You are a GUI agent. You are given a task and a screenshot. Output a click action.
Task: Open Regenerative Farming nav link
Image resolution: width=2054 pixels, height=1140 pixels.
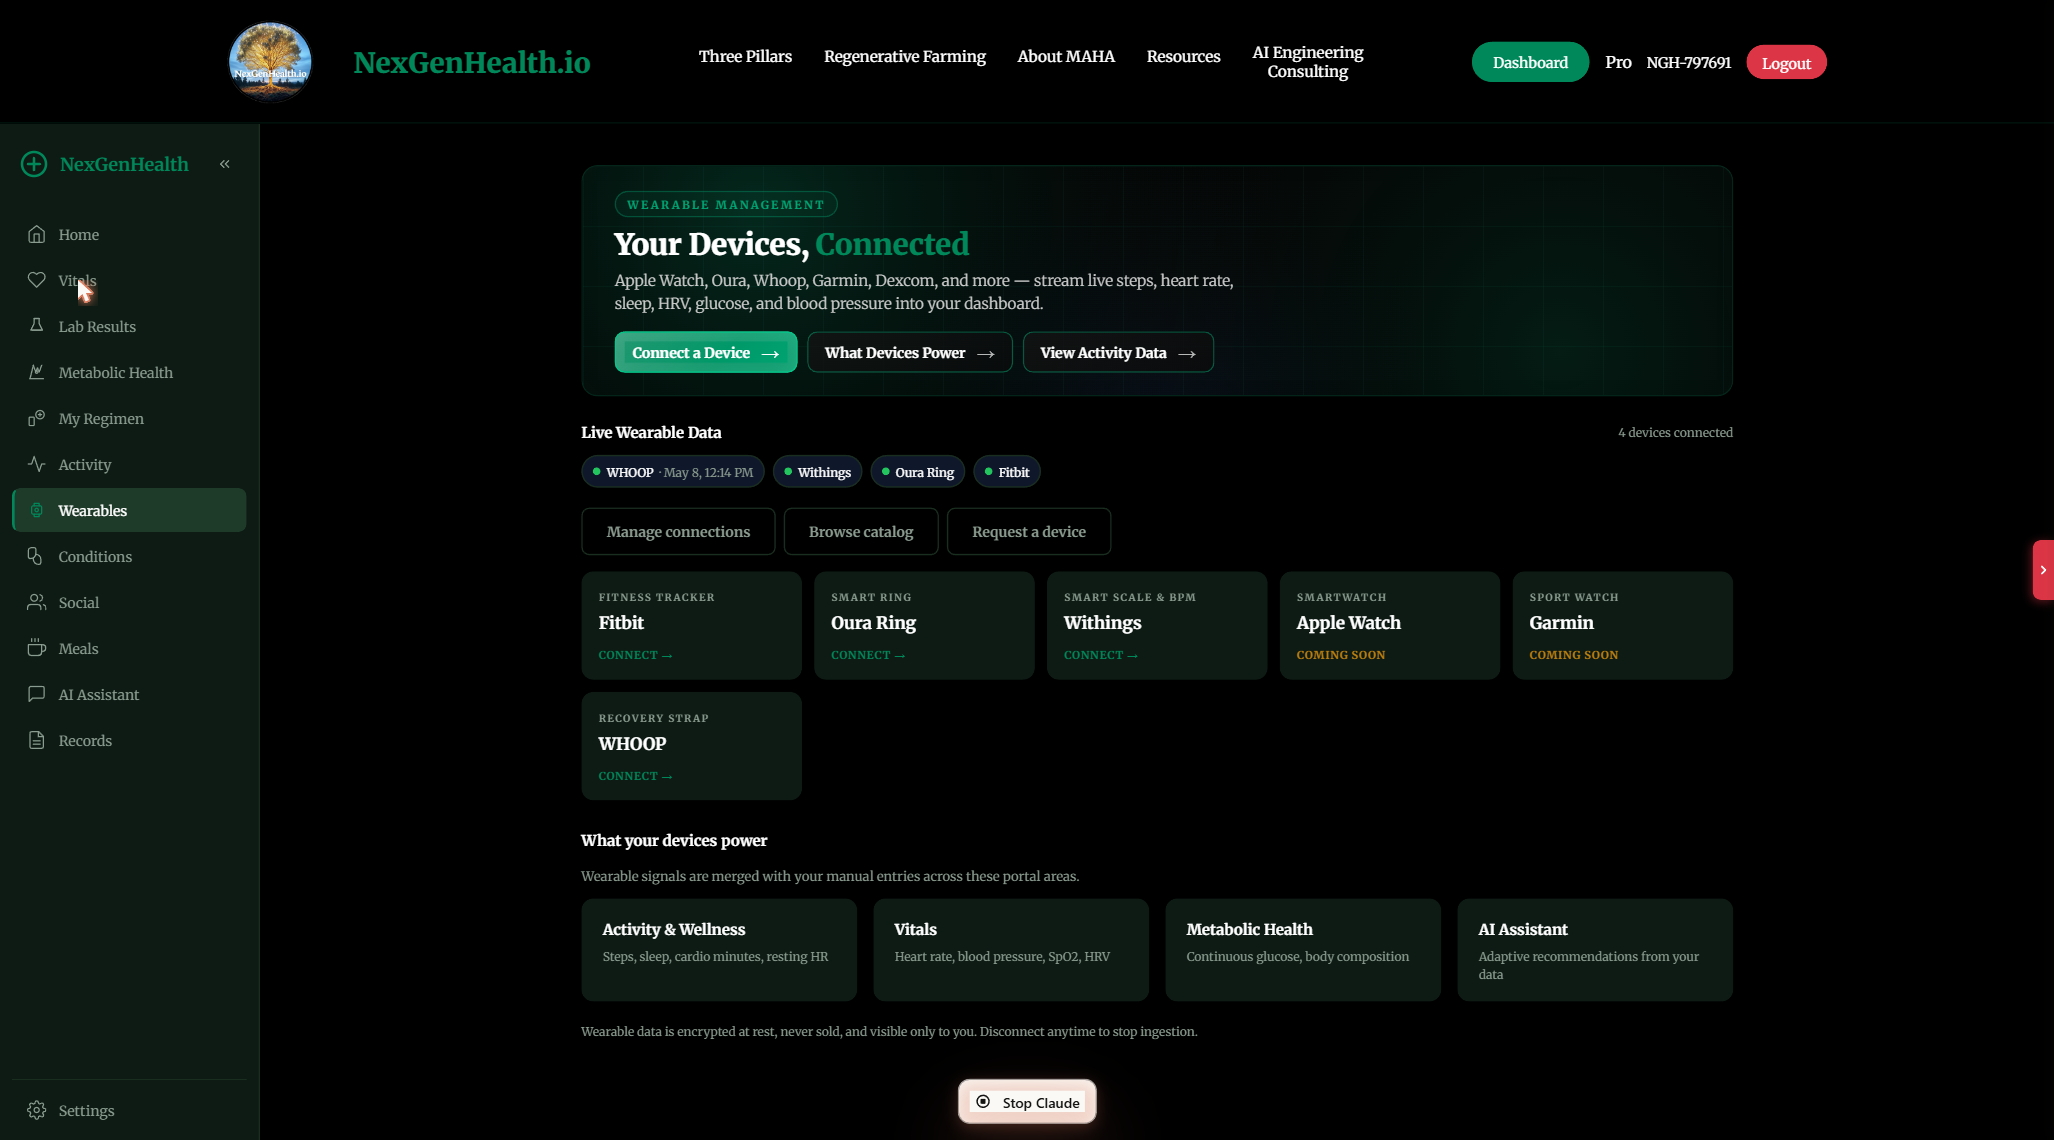coord(904,56)
